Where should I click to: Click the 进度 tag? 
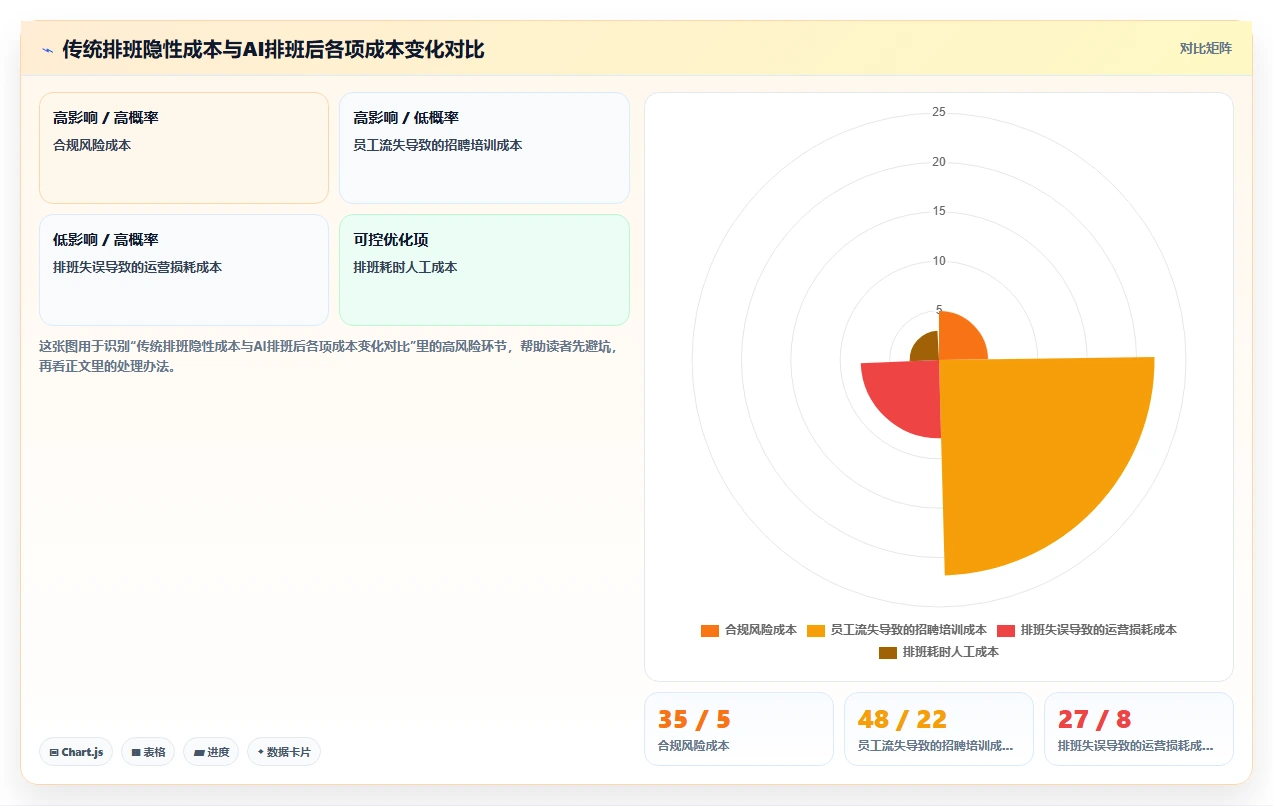pyautogui.click(x=211, y=752)
